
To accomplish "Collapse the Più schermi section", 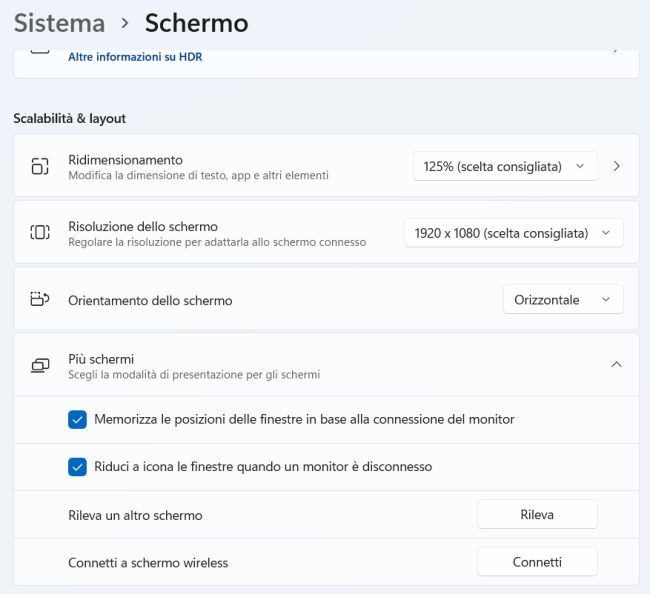I will coord(616,365).
